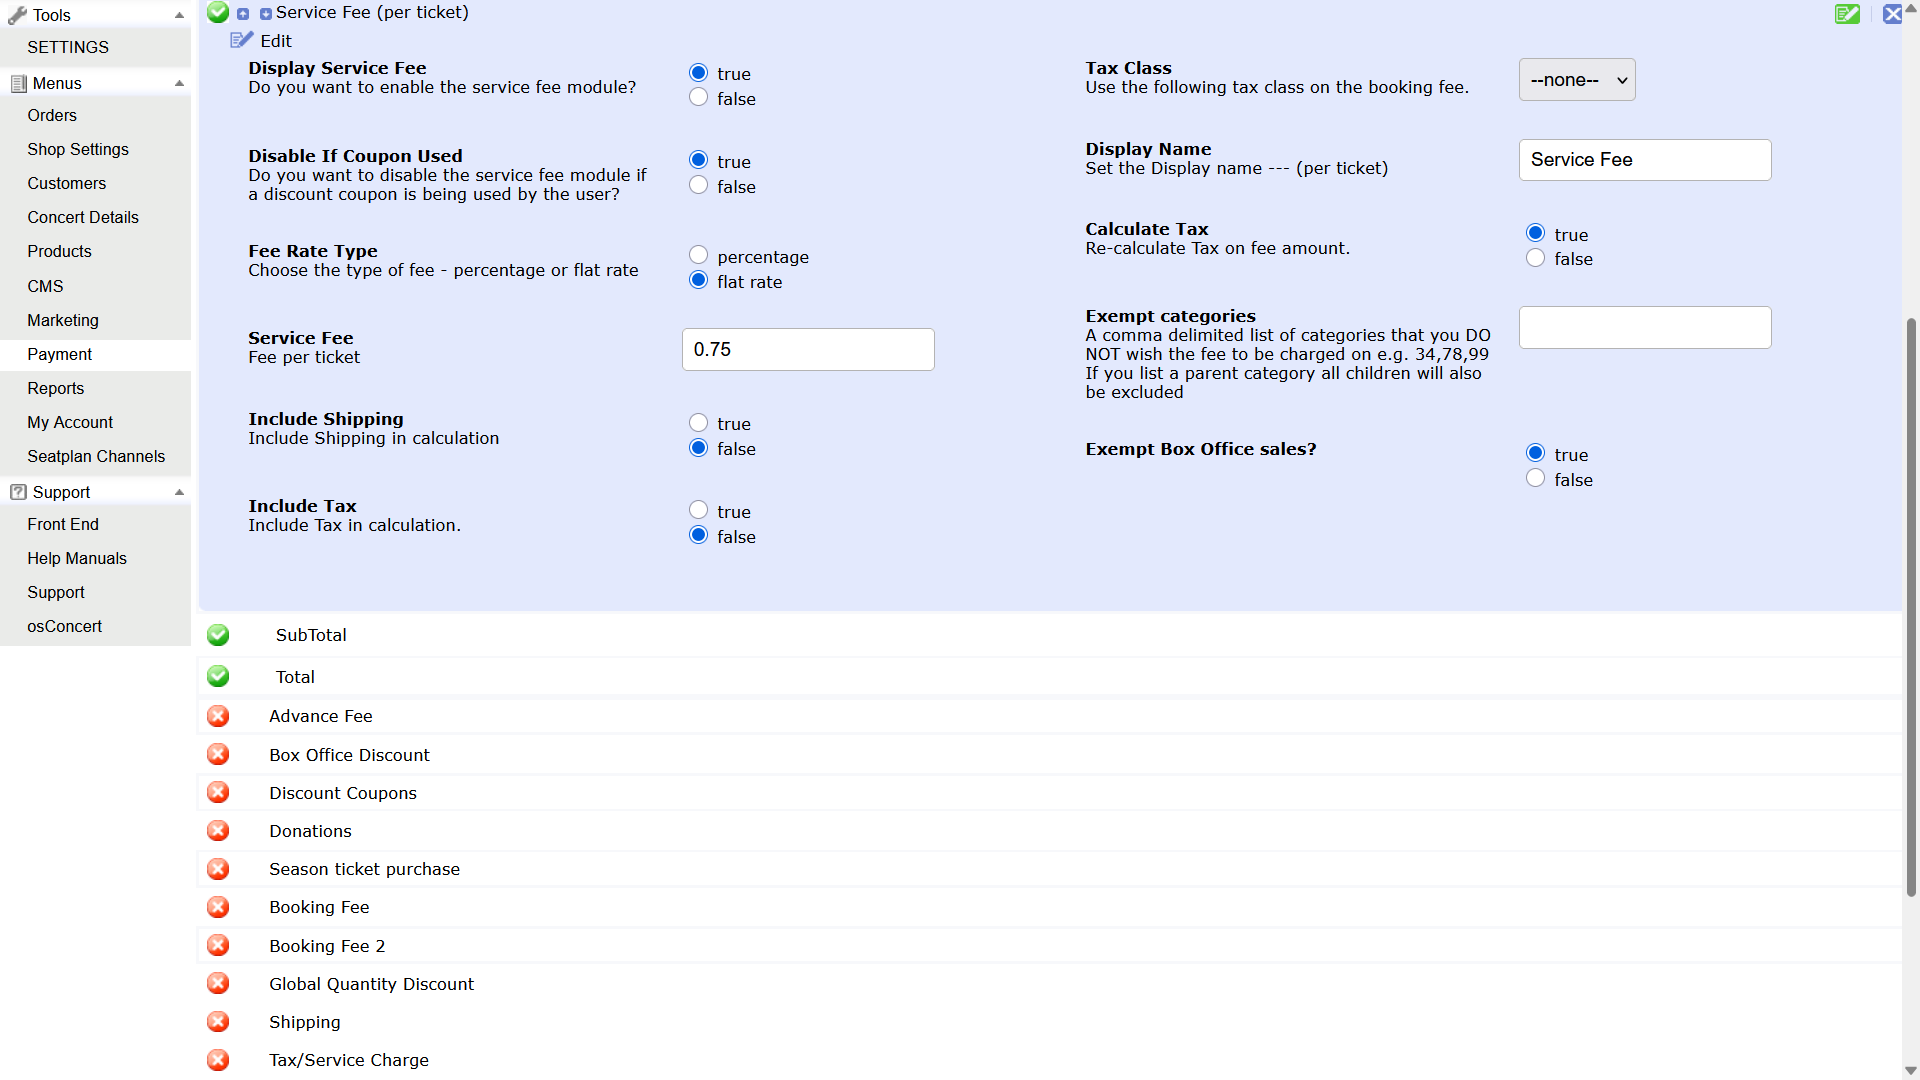Click the red X icon next to Shipping
1920x1080 pixels.
pyautogui.click(x=218, y=1022)
